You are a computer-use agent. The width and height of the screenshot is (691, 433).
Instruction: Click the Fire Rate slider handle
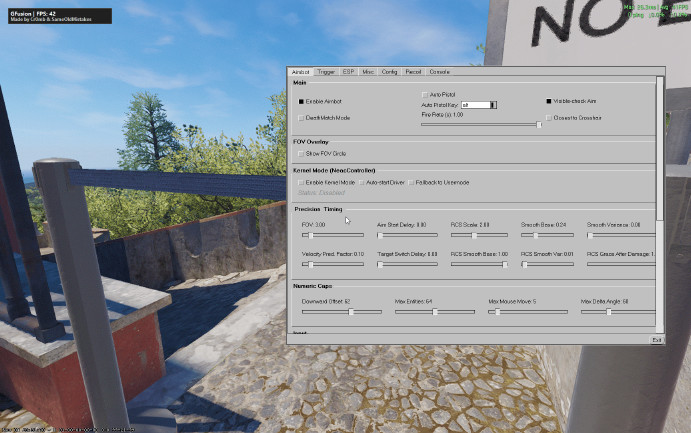(539, 125)
